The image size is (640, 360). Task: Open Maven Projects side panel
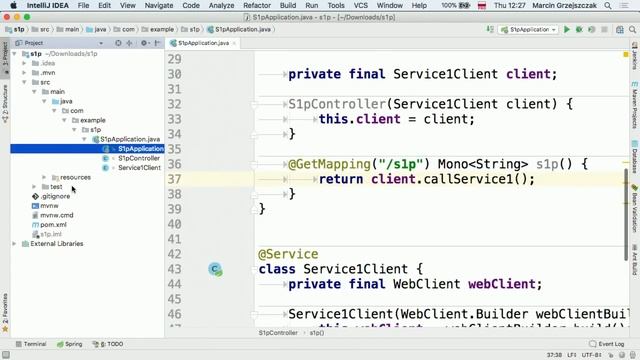635,104
